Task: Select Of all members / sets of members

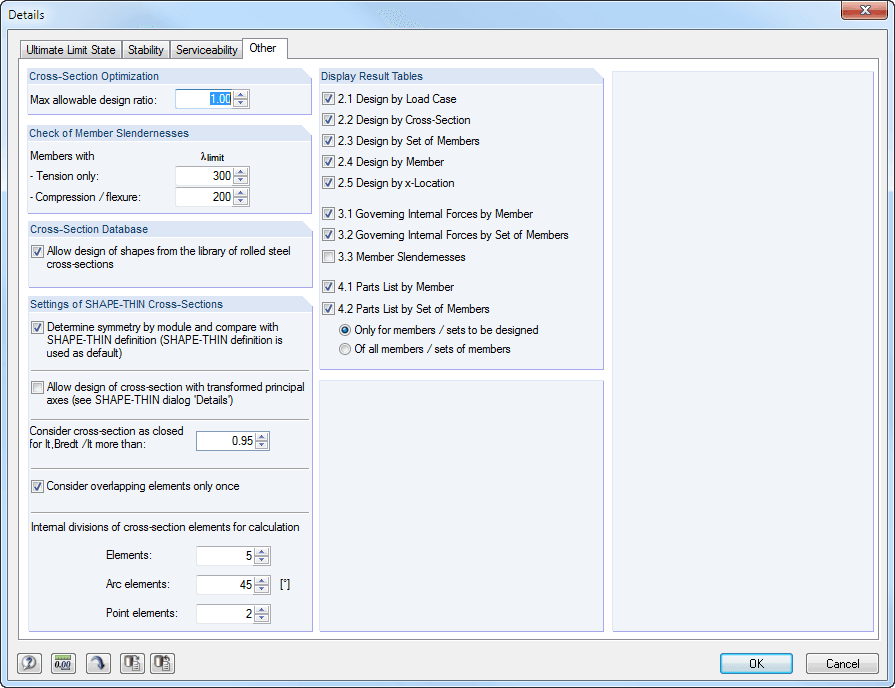Action: (345, 349)
